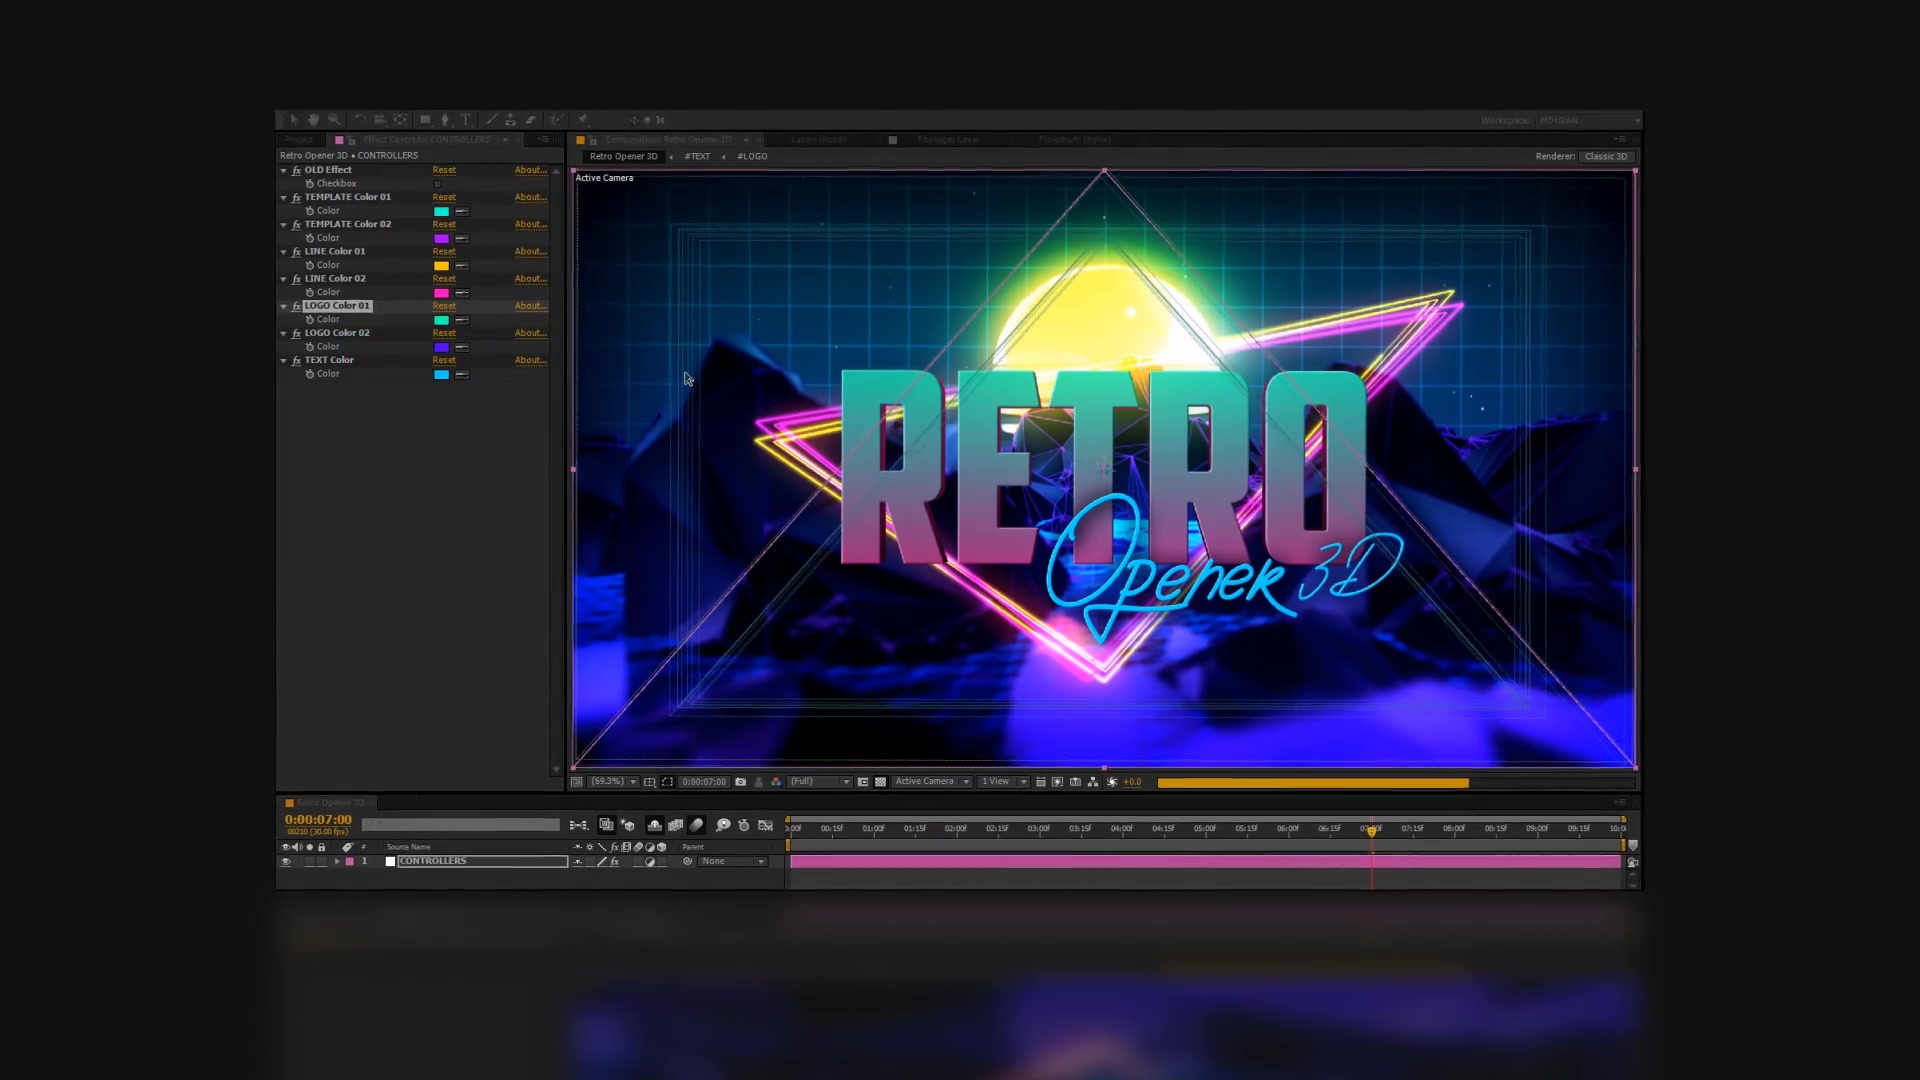Toggle stopwatch for TEXT Color
The width and height of the screenshot is (1920, 1080).
coord(310,374)
